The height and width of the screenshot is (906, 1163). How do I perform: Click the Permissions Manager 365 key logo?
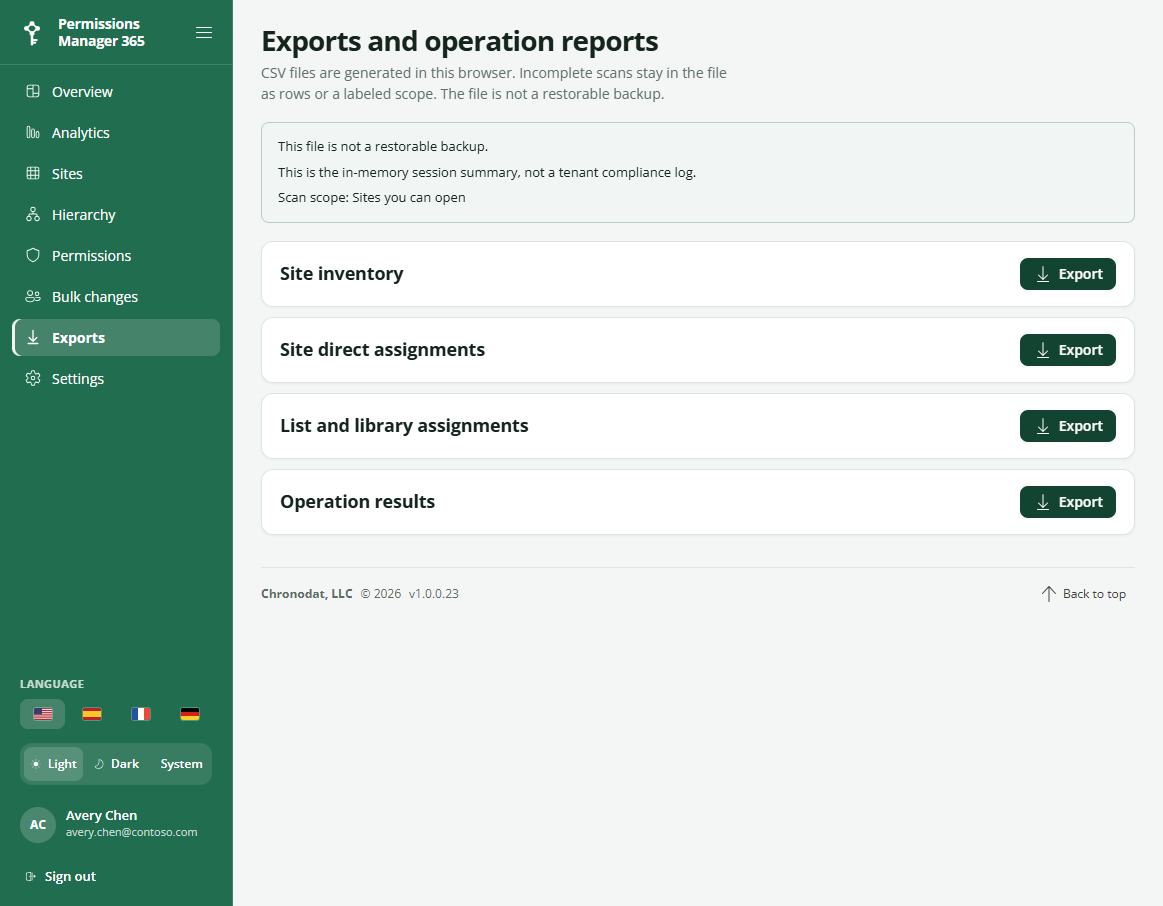(x=32, y=33)
